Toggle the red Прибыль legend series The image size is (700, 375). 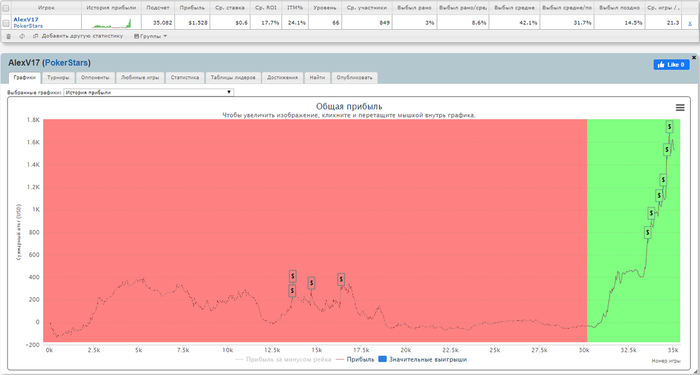[x=355, y=359]
